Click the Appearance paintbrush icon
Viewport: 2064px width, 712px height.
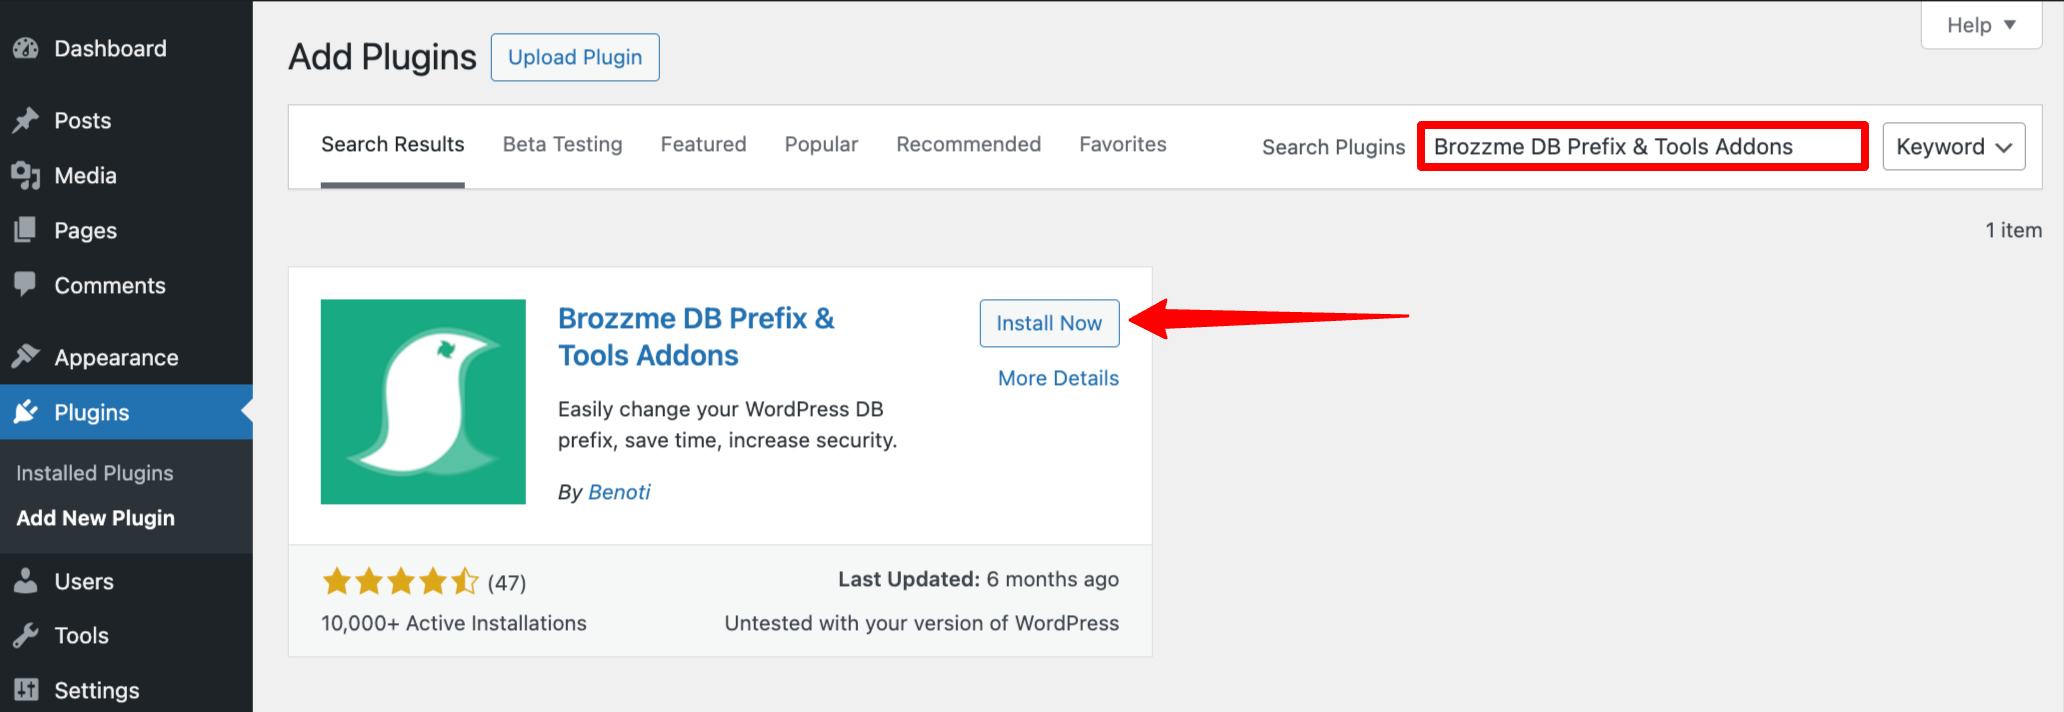26,357
